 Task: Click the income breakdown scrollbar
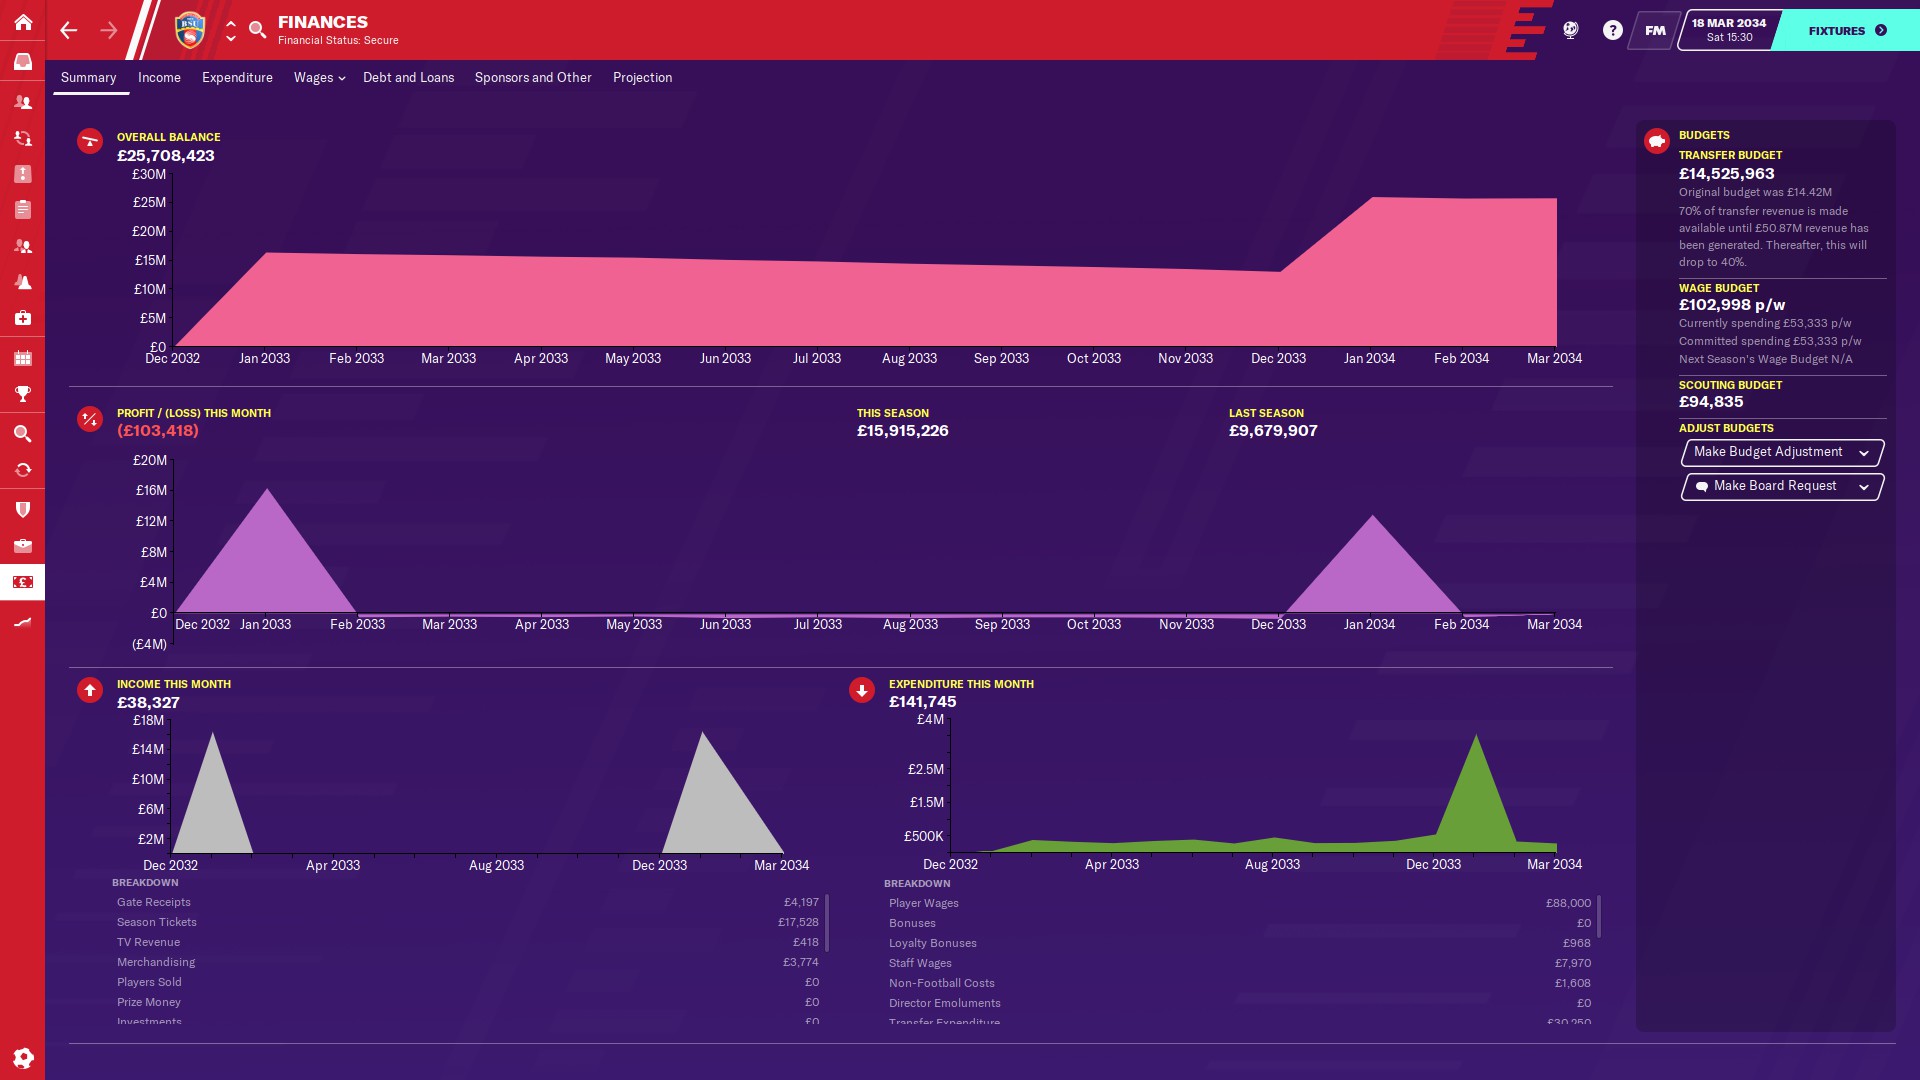(x=827, y=923)
